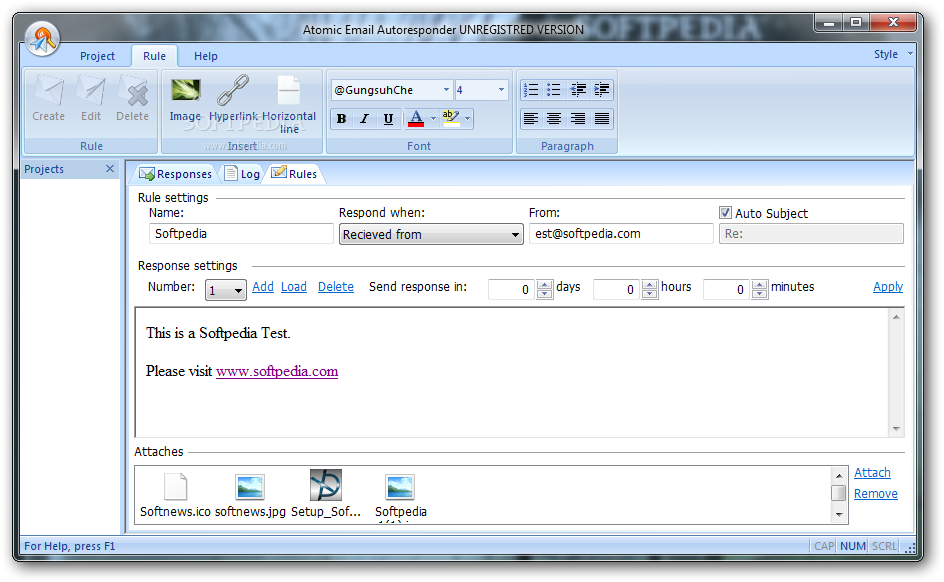
Task: Apply bulleted list formatting
Action: [554, 90]
